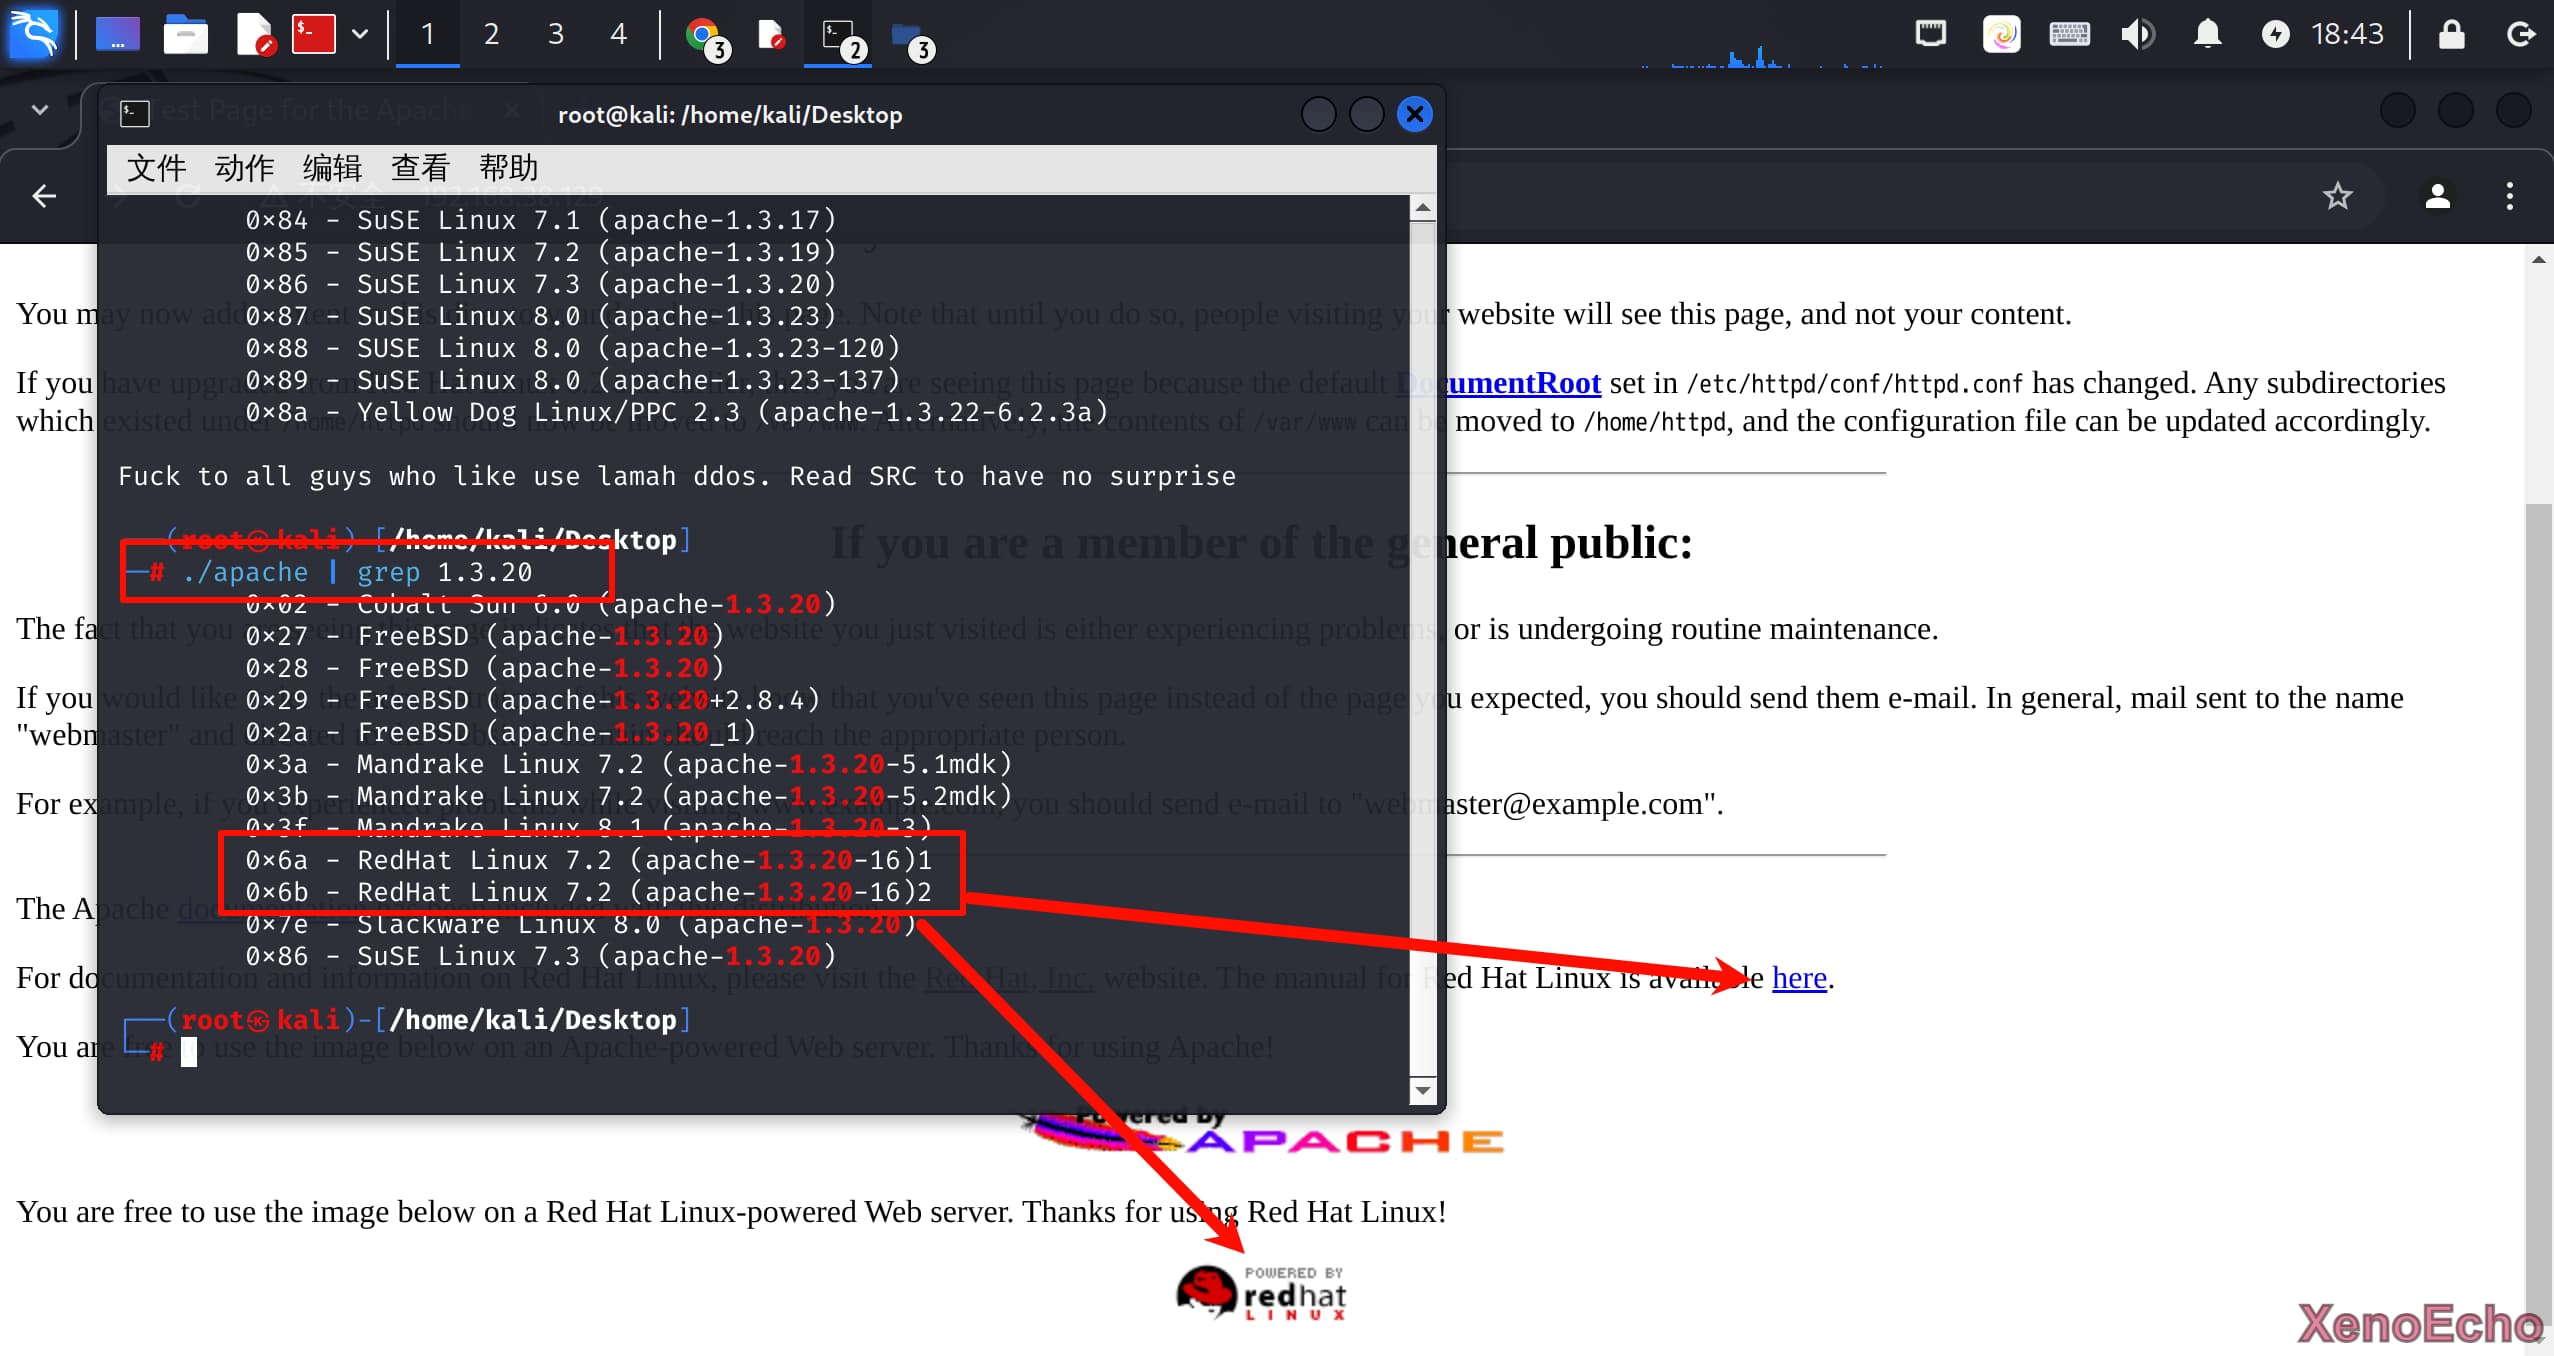Switch to workspace 3
The image size is (2554, 1356).
click(555, 34)
